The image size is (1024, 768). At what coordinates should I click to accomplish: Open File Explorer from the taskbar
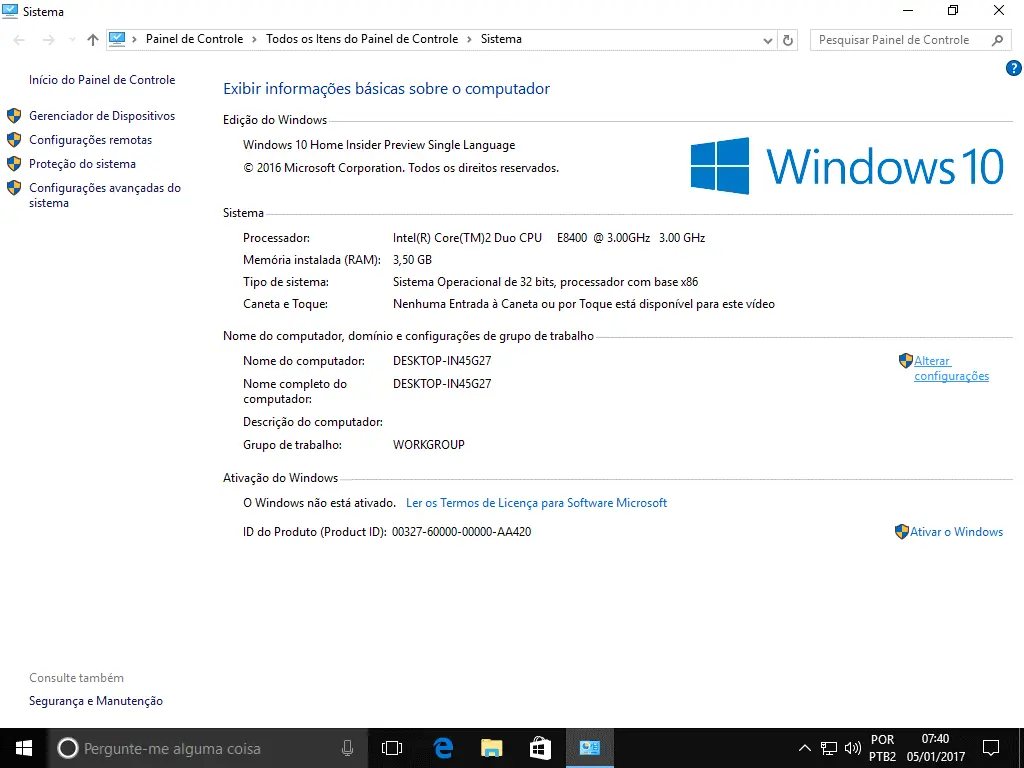tap(492, 748)
